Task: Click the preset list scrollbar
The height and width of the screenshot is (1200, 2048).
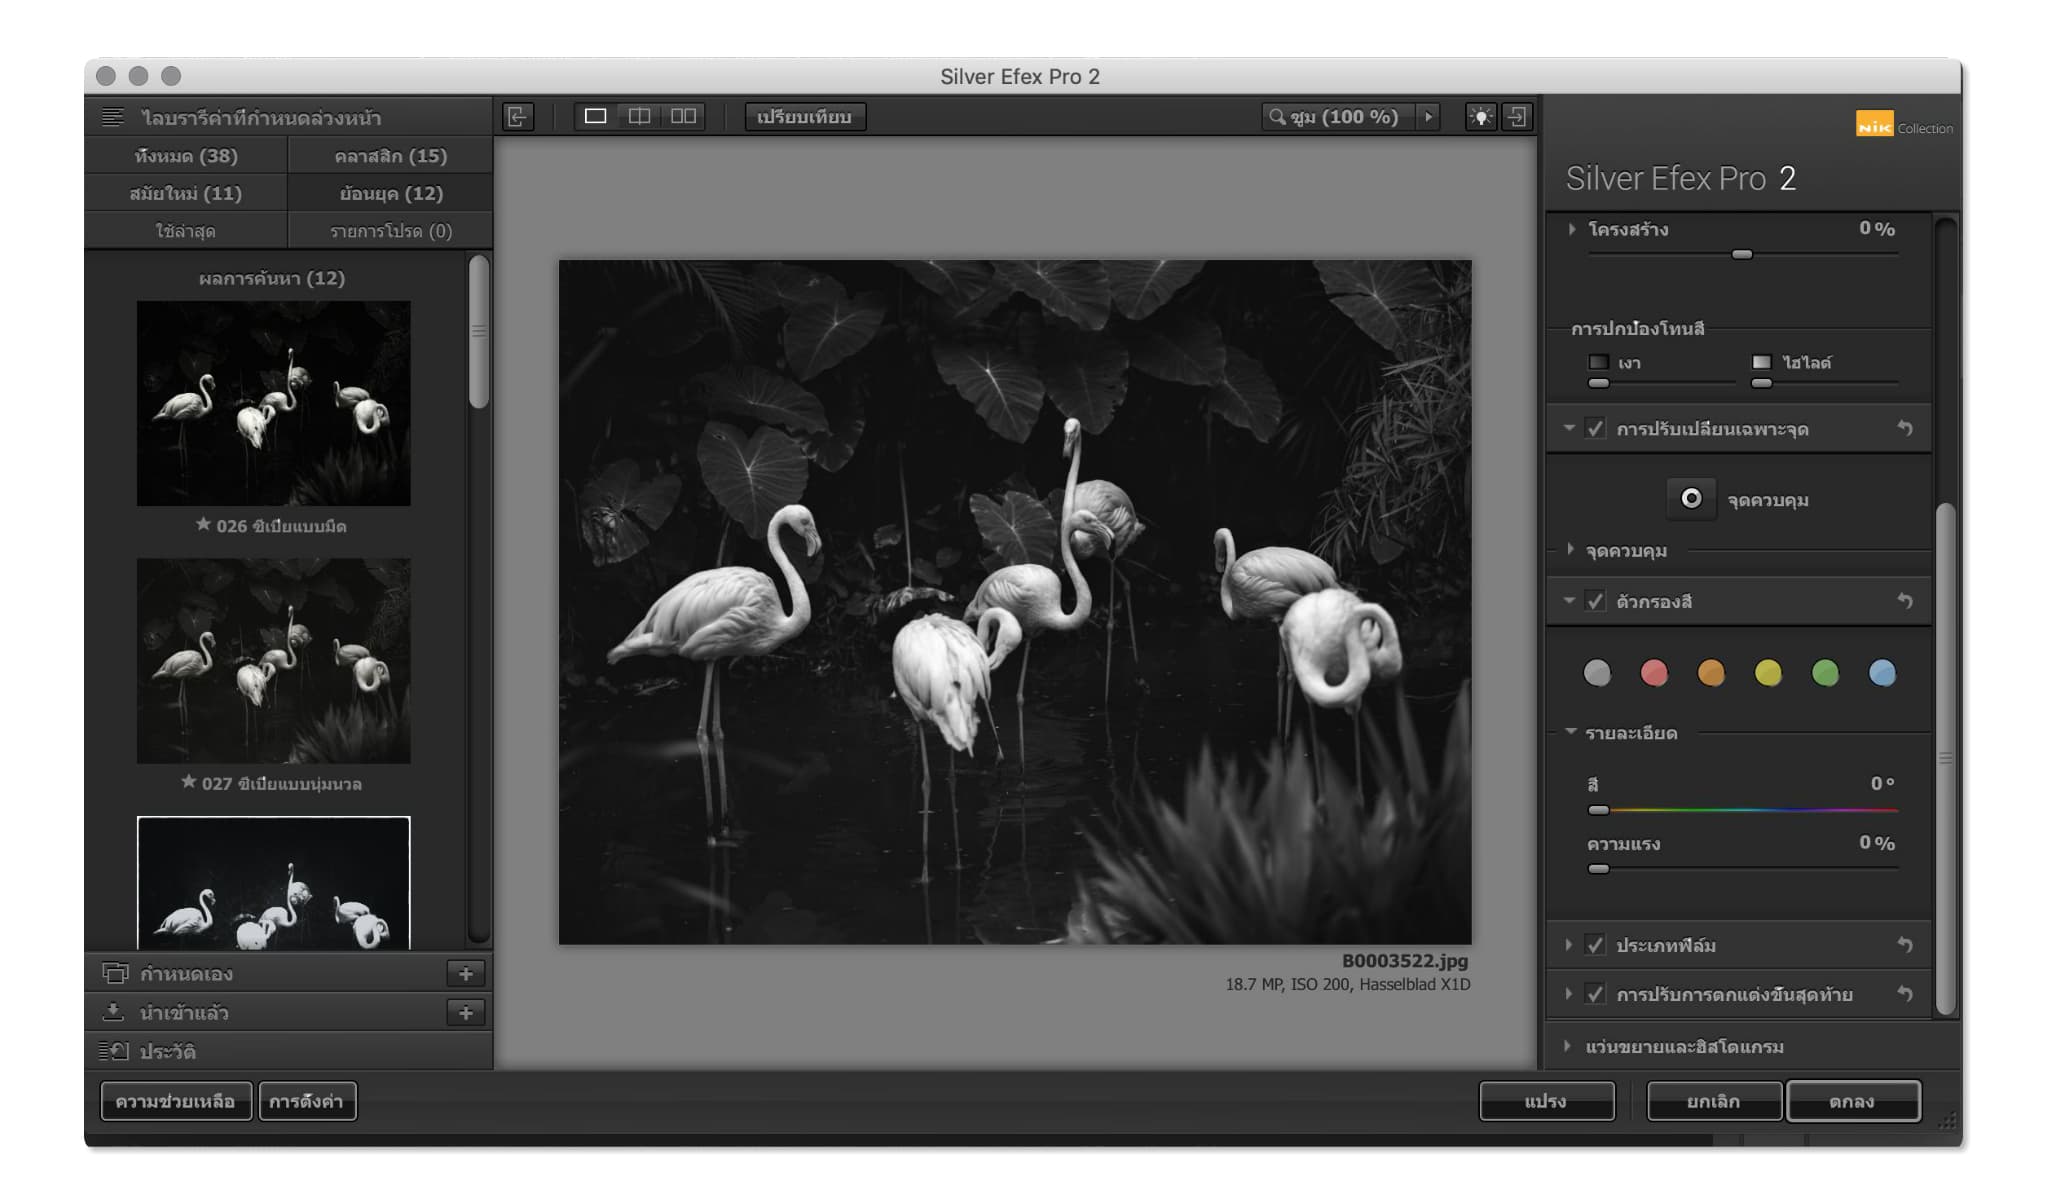Action: pos(479,331)
